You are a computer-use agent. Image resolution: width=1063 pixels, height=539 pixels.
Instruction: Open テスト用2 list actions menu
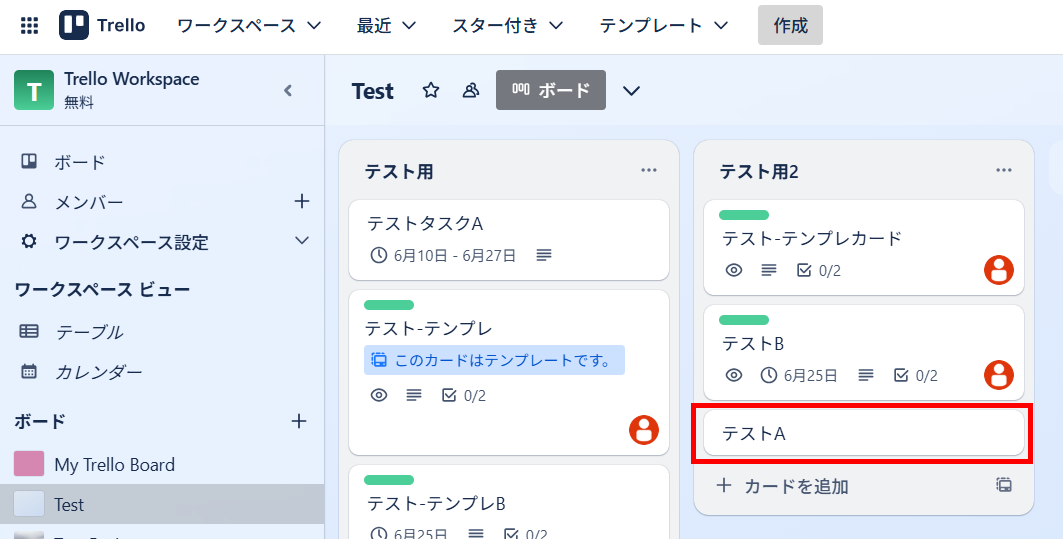[1004, 170]
